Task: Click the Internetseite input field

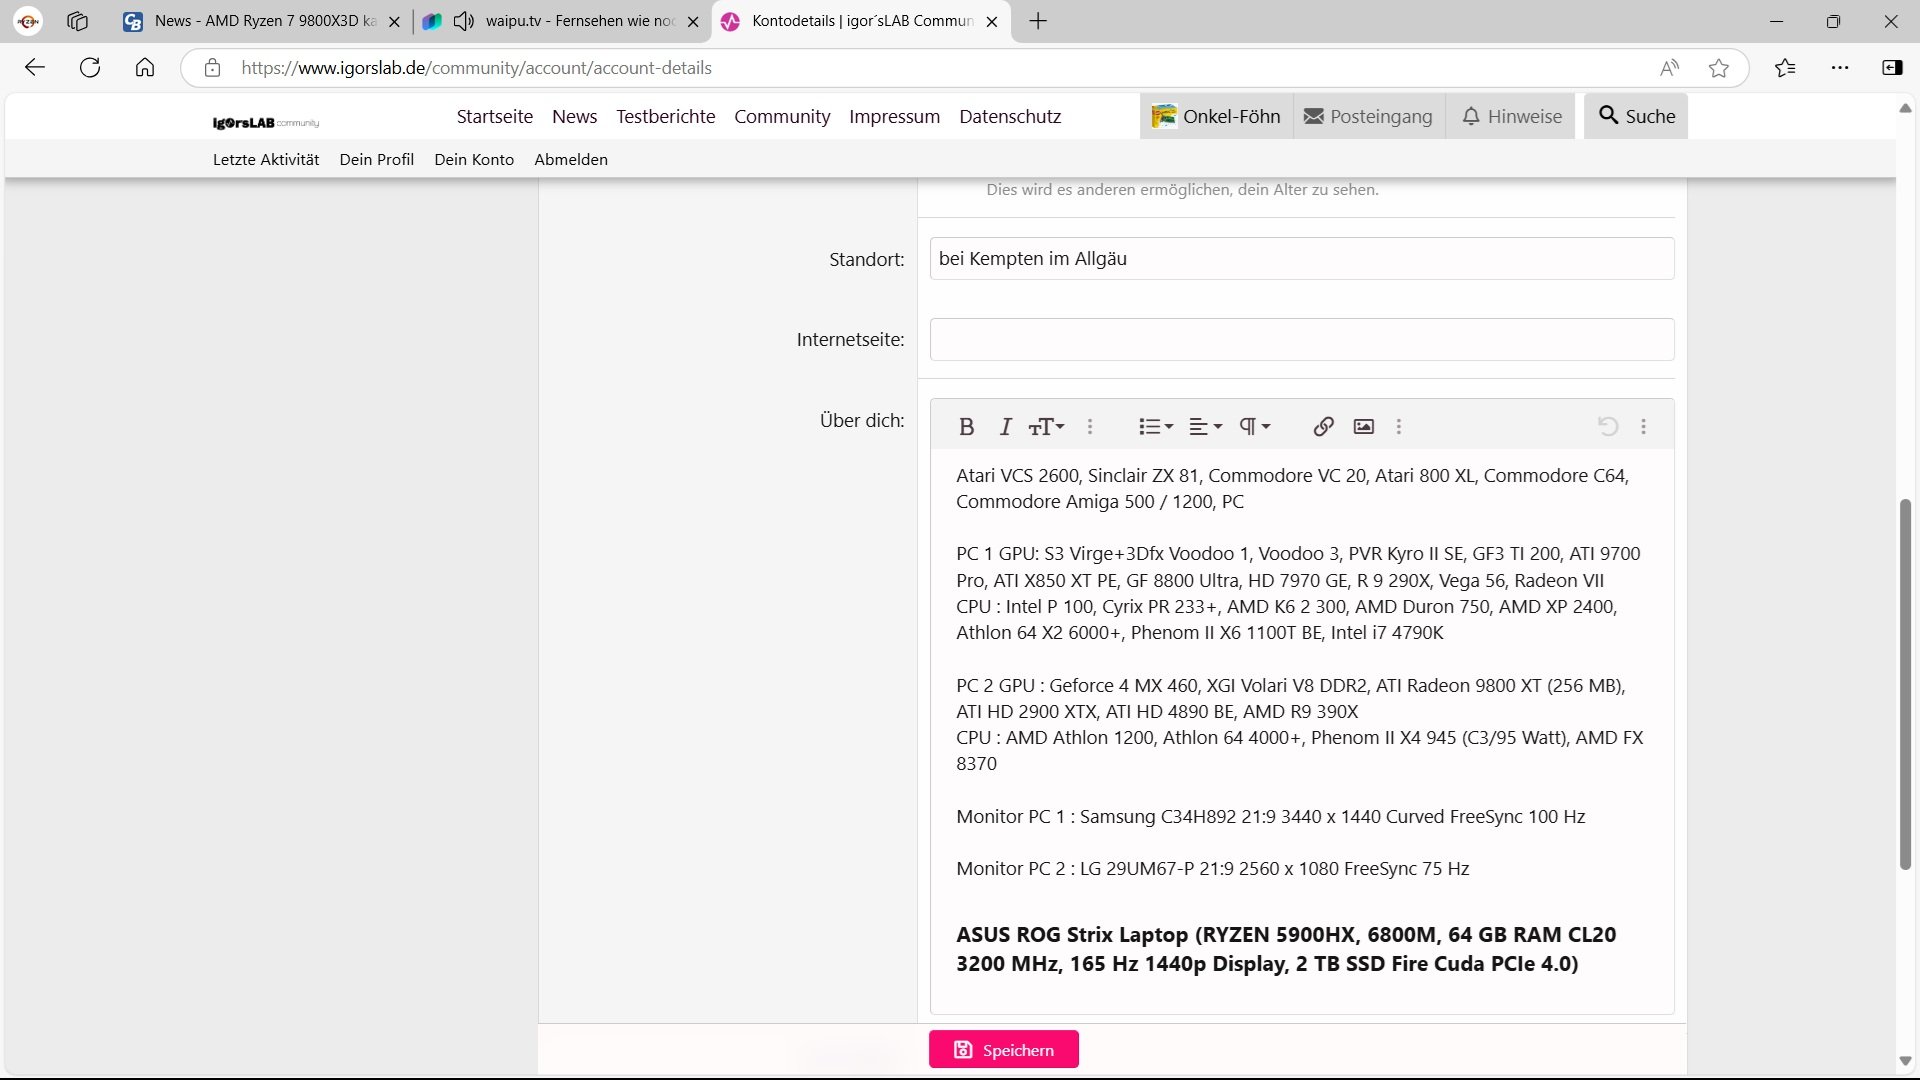Action: 1301,340
